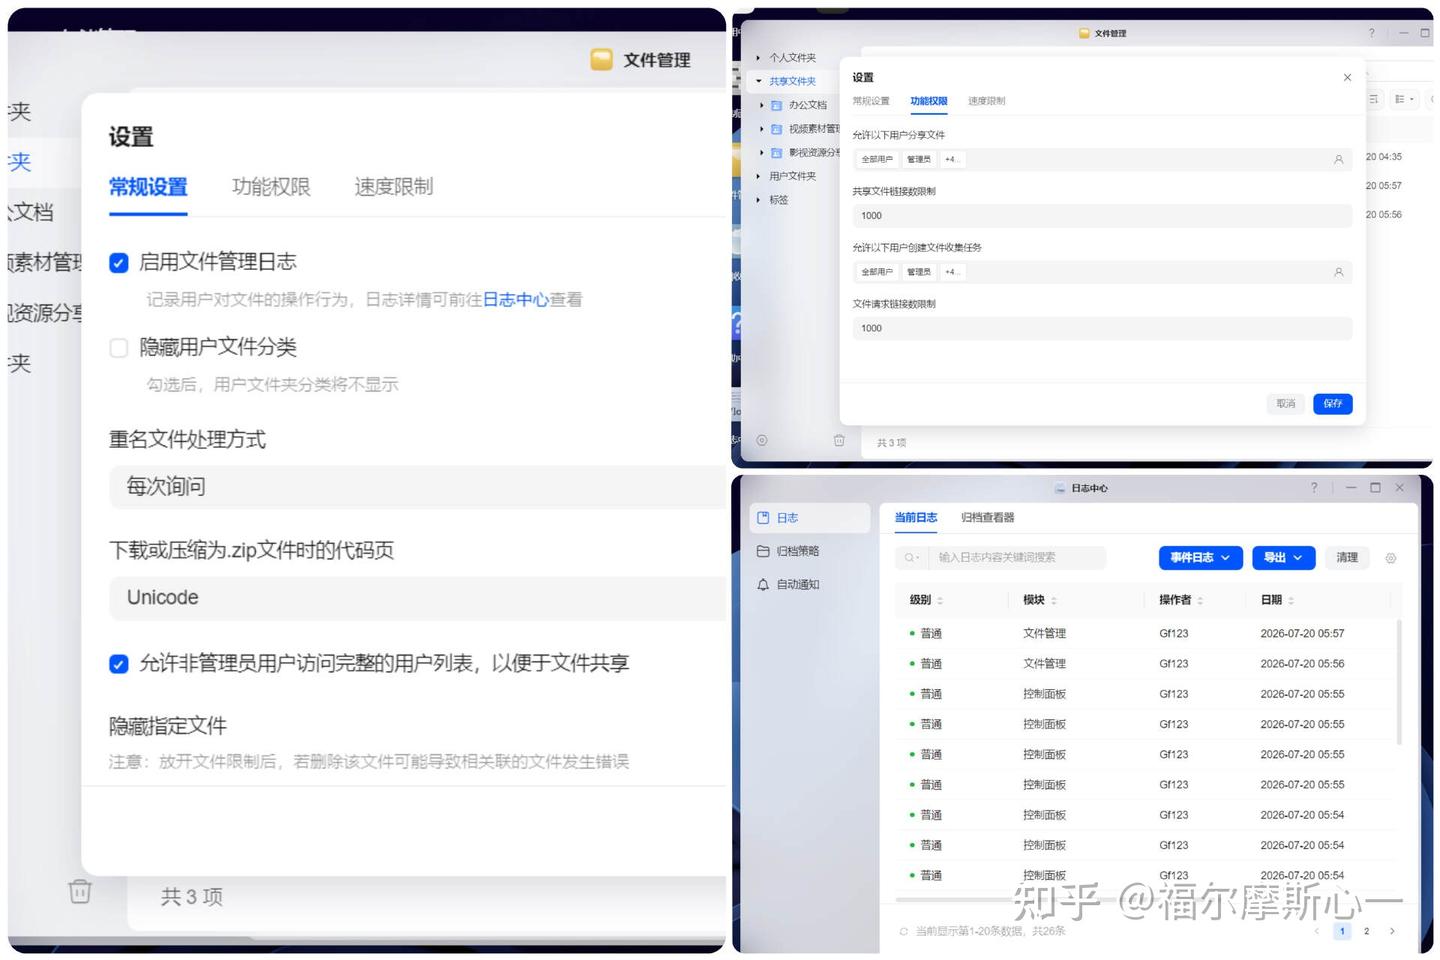Open the 导出 dropdown button

point(1284,558)
